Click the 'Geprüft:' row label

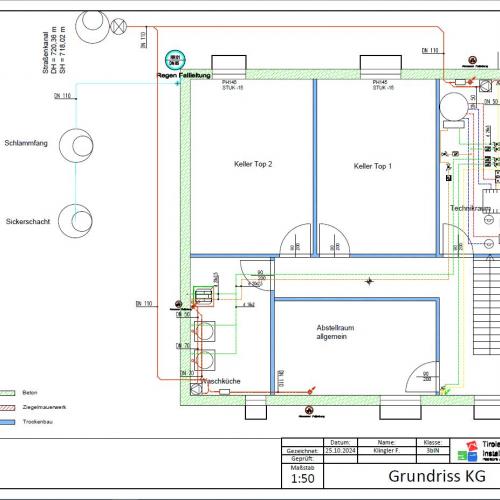coord(302,459)
